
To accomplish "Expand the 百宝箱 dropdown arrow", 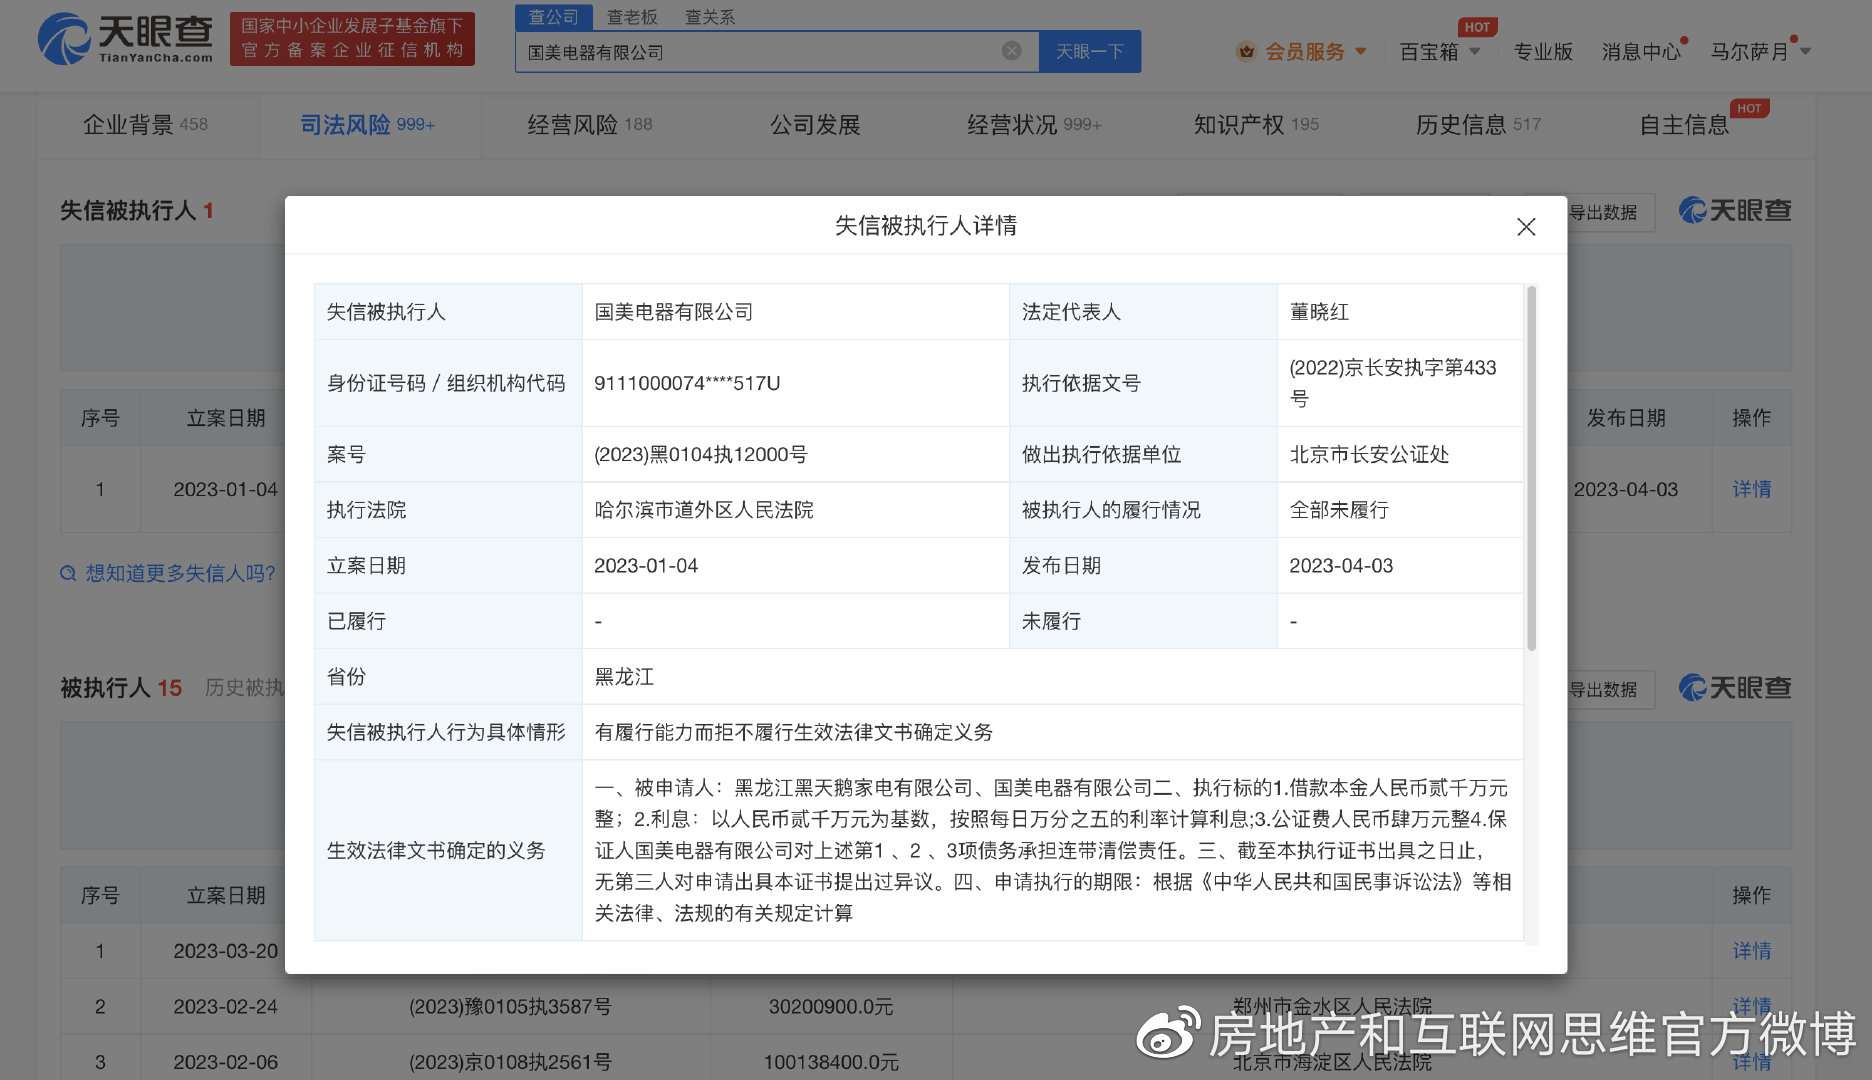I will tap(1475, 51).
